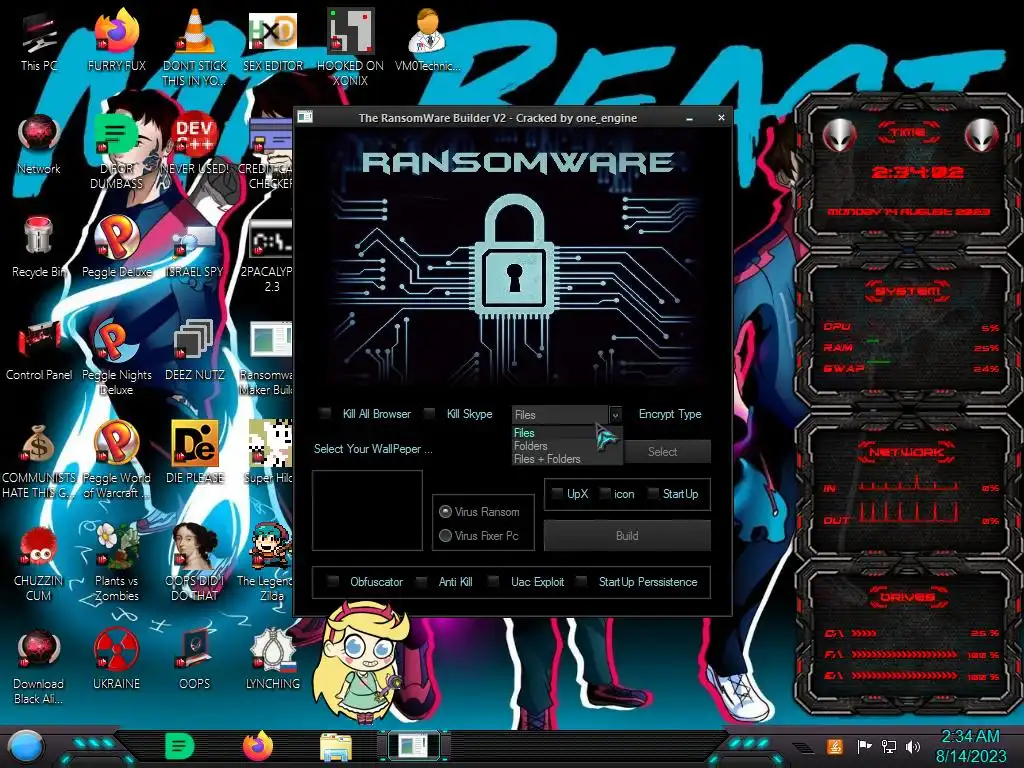Click the flag notification tray icon

[x=864, y=746]
